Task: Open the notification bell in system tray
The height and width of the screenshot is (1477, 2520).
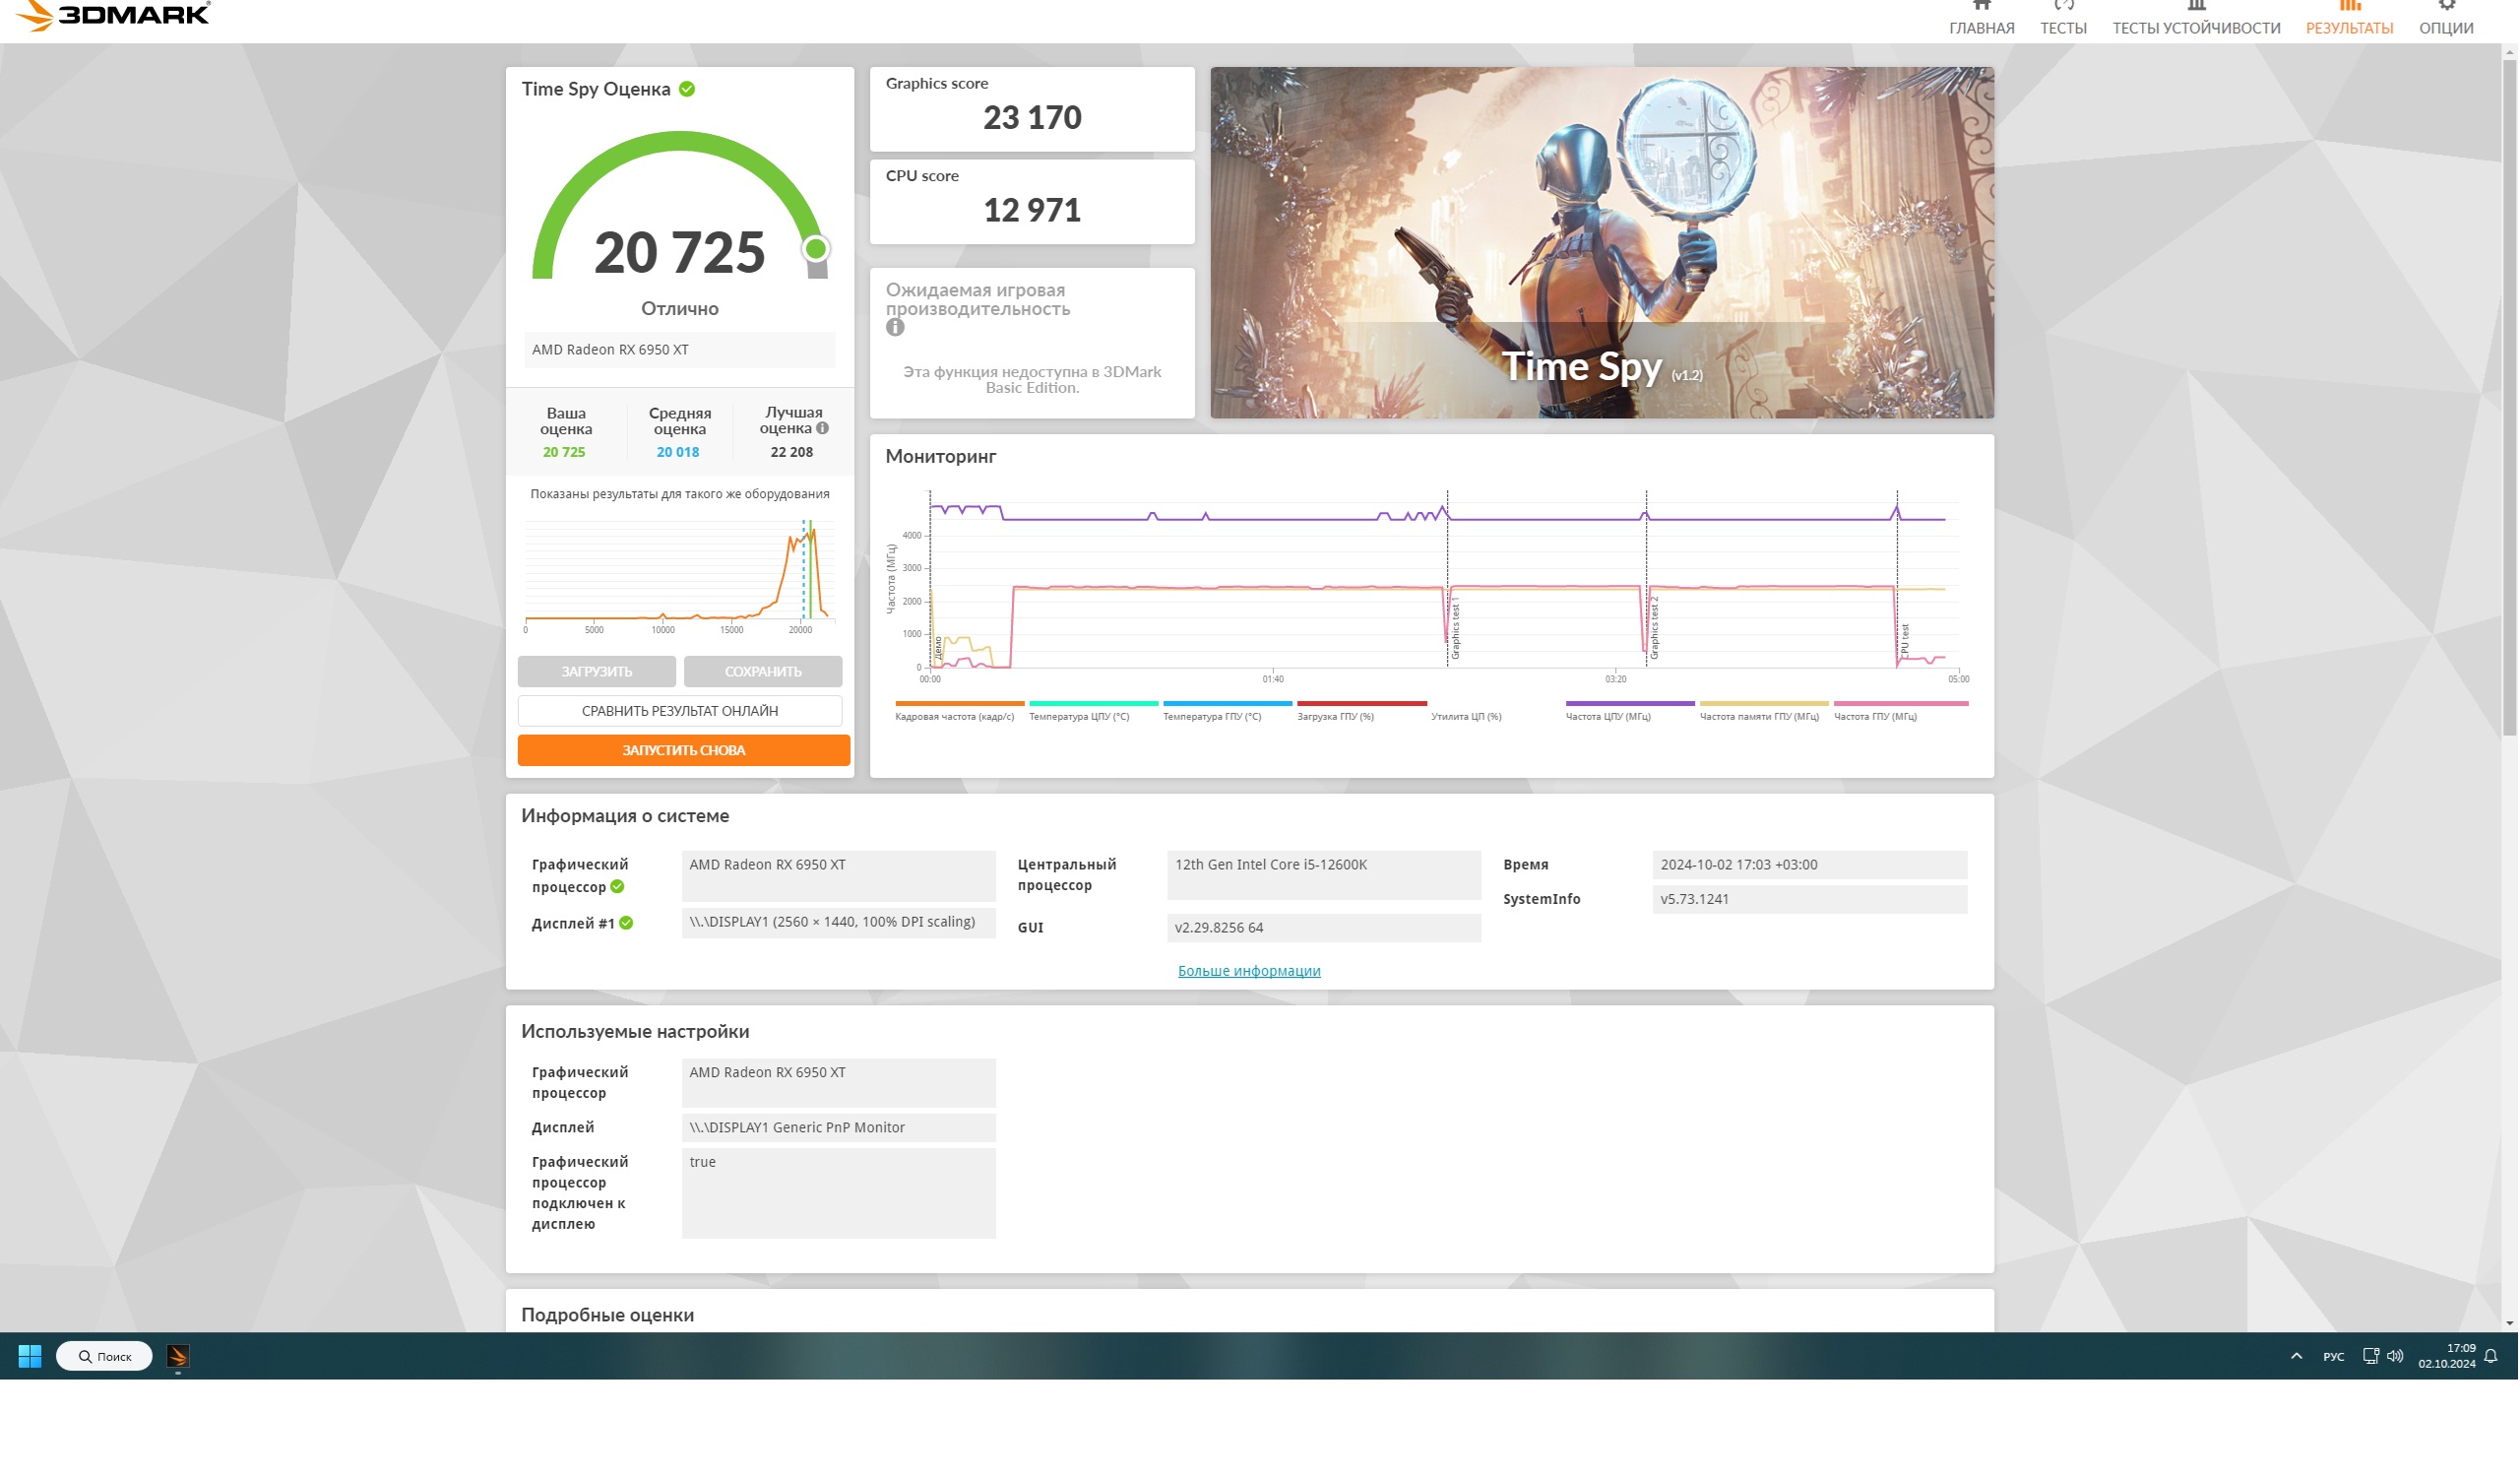Action: (x=2492, y=1357)
